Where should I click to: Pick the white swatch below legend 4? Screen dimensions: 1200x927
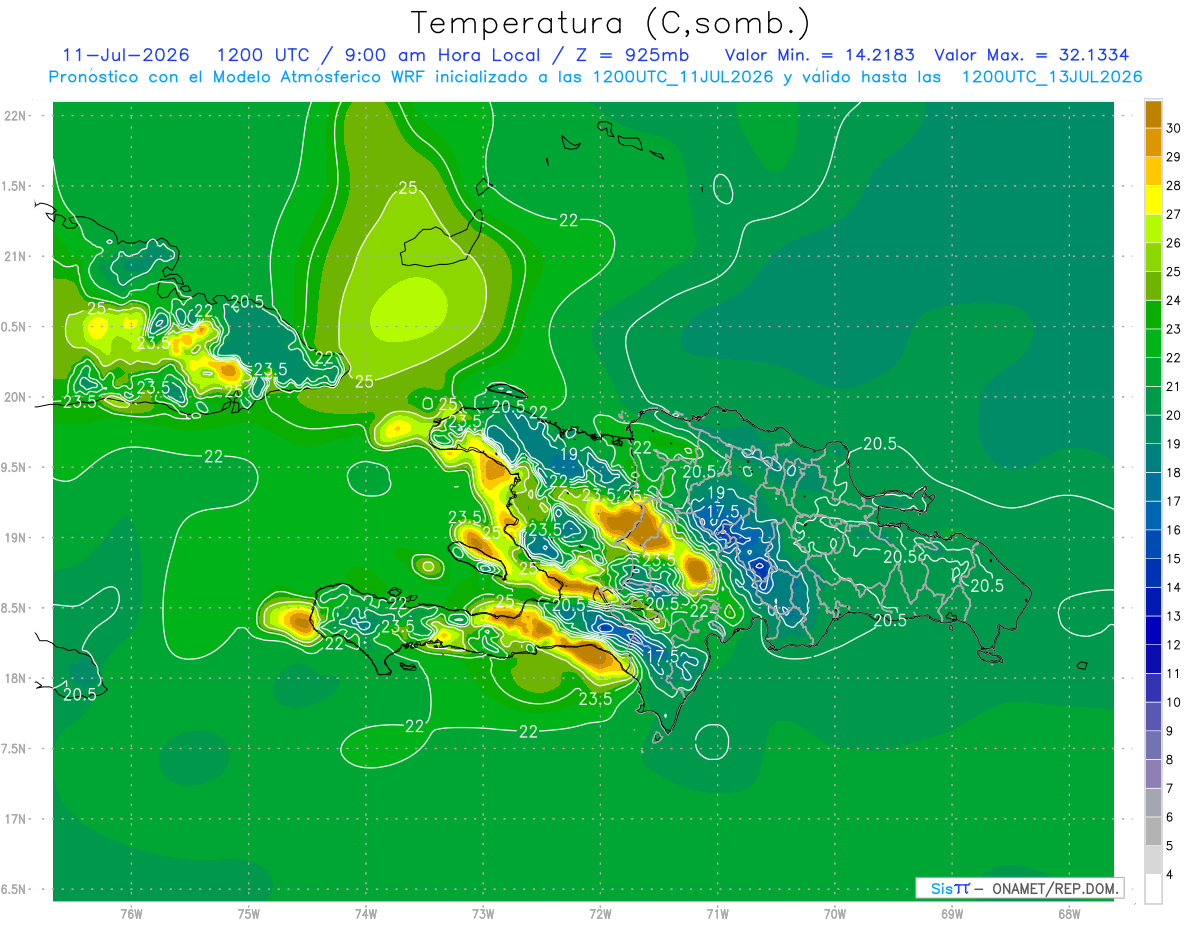click(x=1153, y=889)
